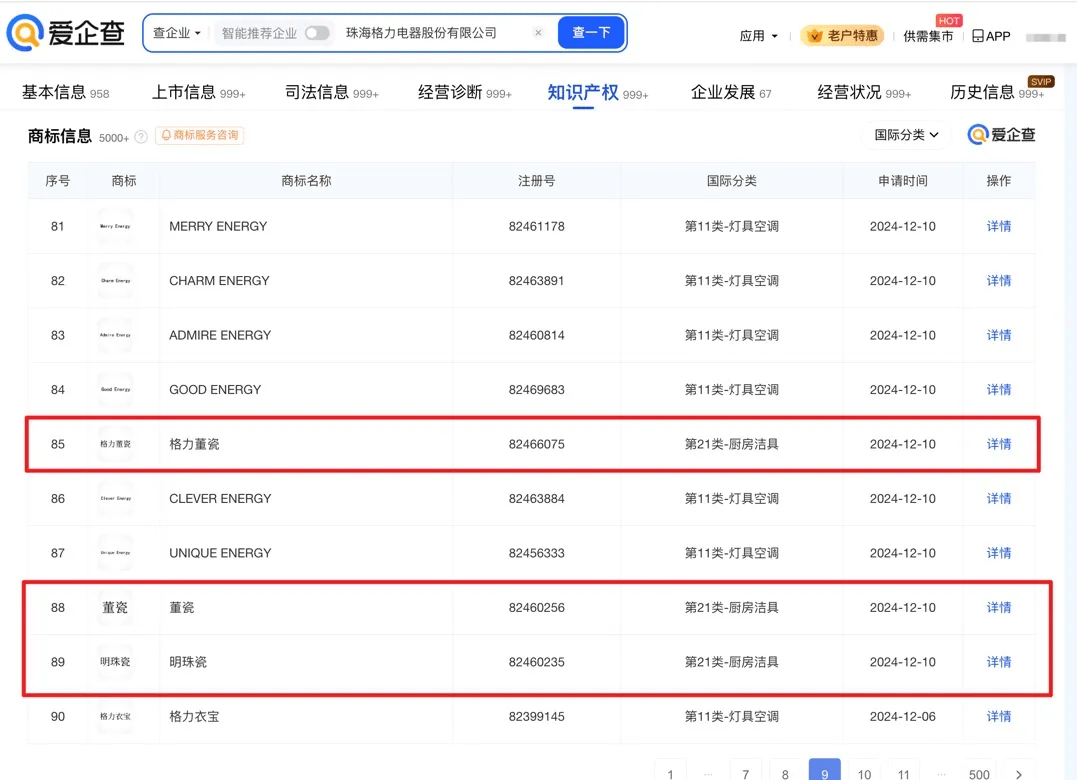Select trademark name 格力董瓷
The image size is (1077, 780).
[x=194, y=444]
